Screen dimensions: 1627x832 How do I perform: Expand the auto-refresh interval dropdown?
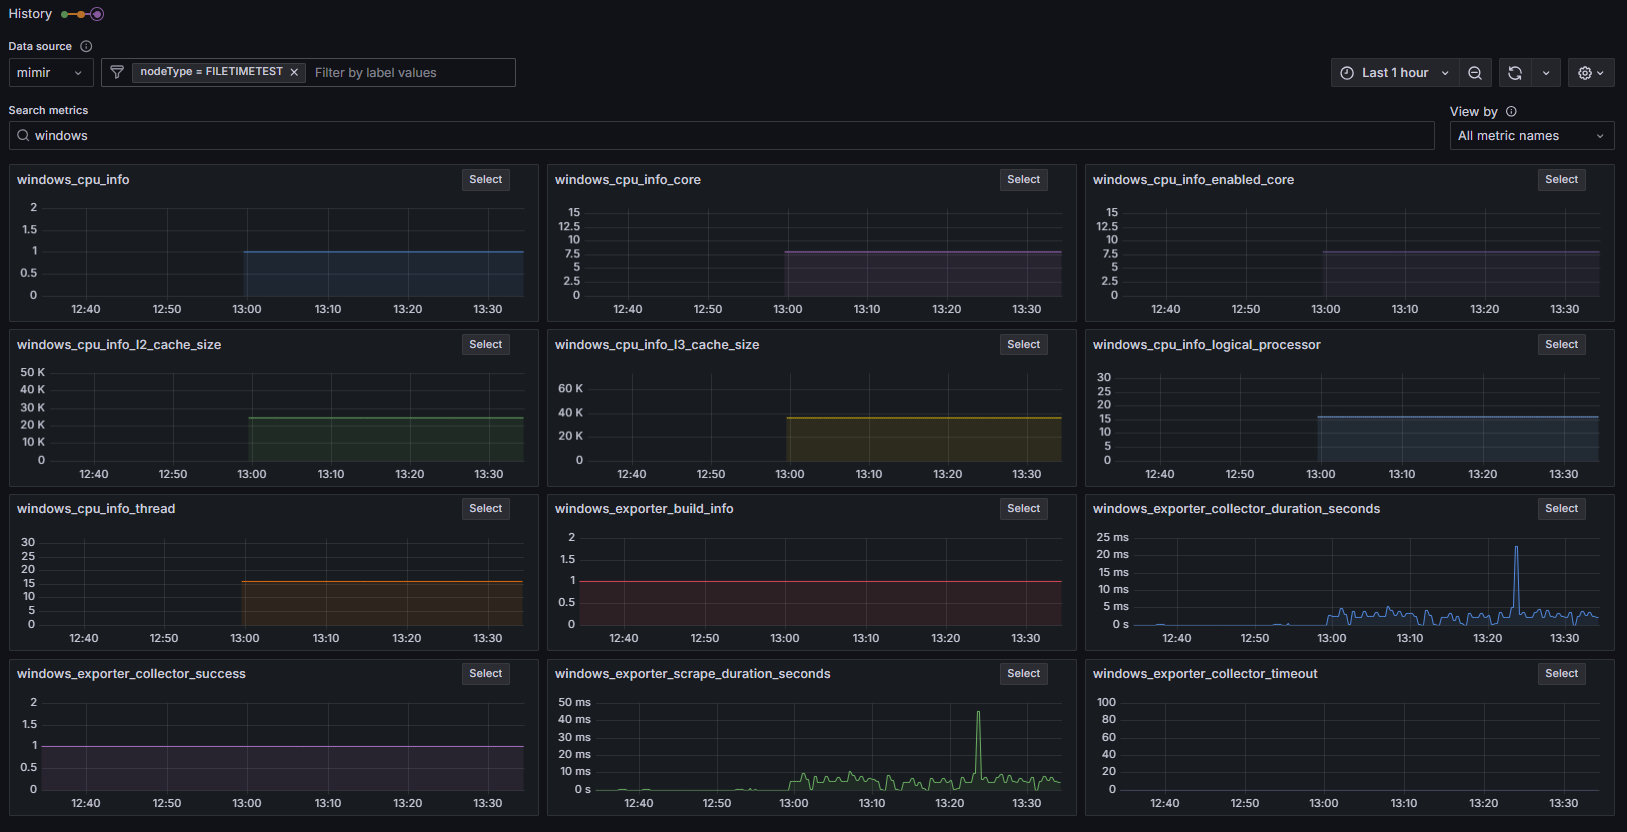point(1546,73)
